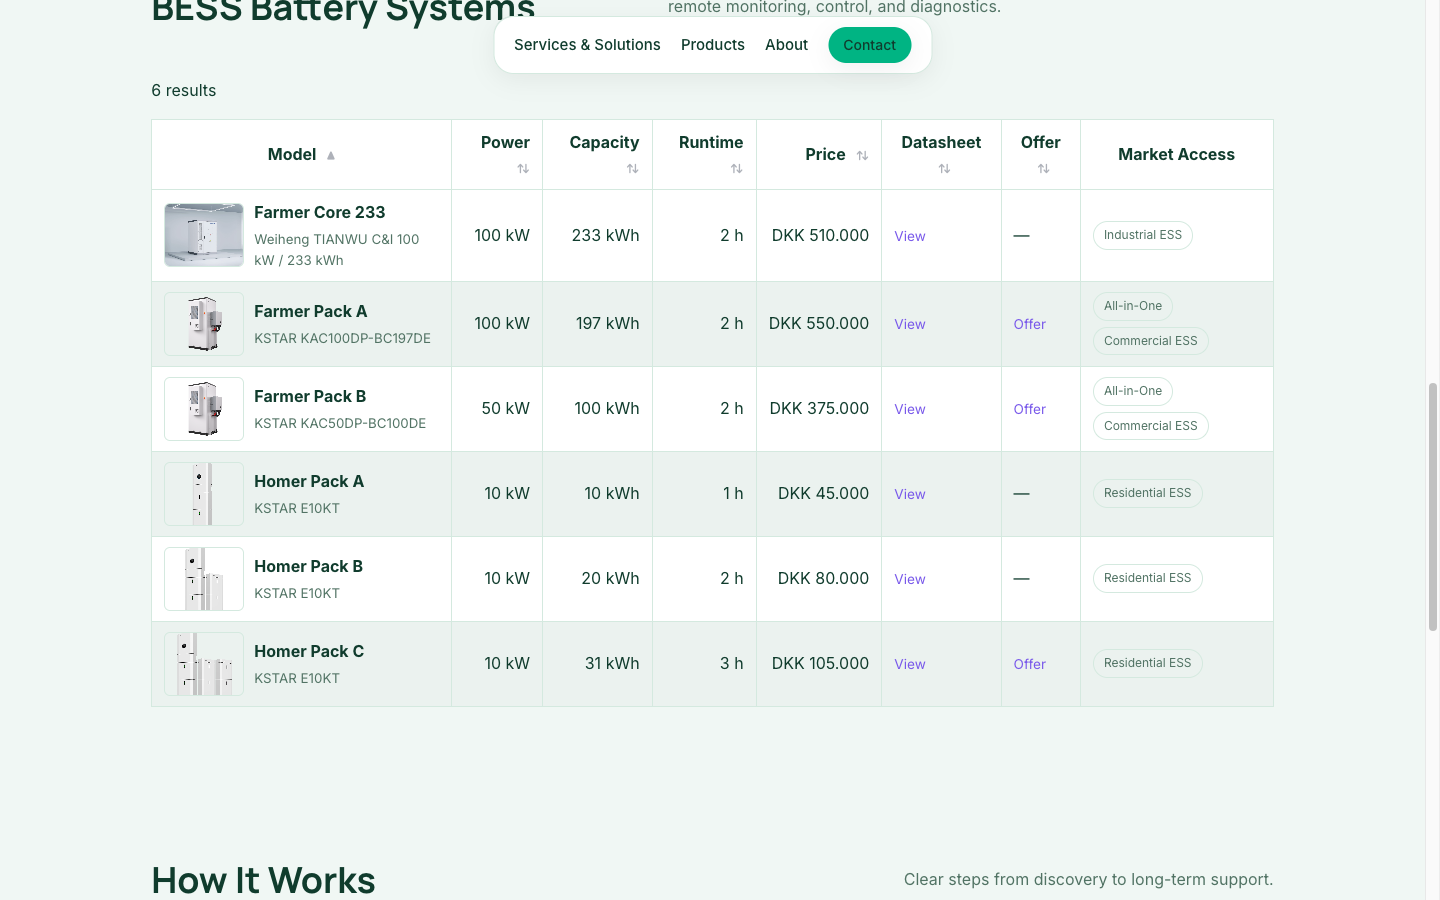The image size is (1440, 900).
Task: Click the Power column sort icon
Action: click(523, 169)
